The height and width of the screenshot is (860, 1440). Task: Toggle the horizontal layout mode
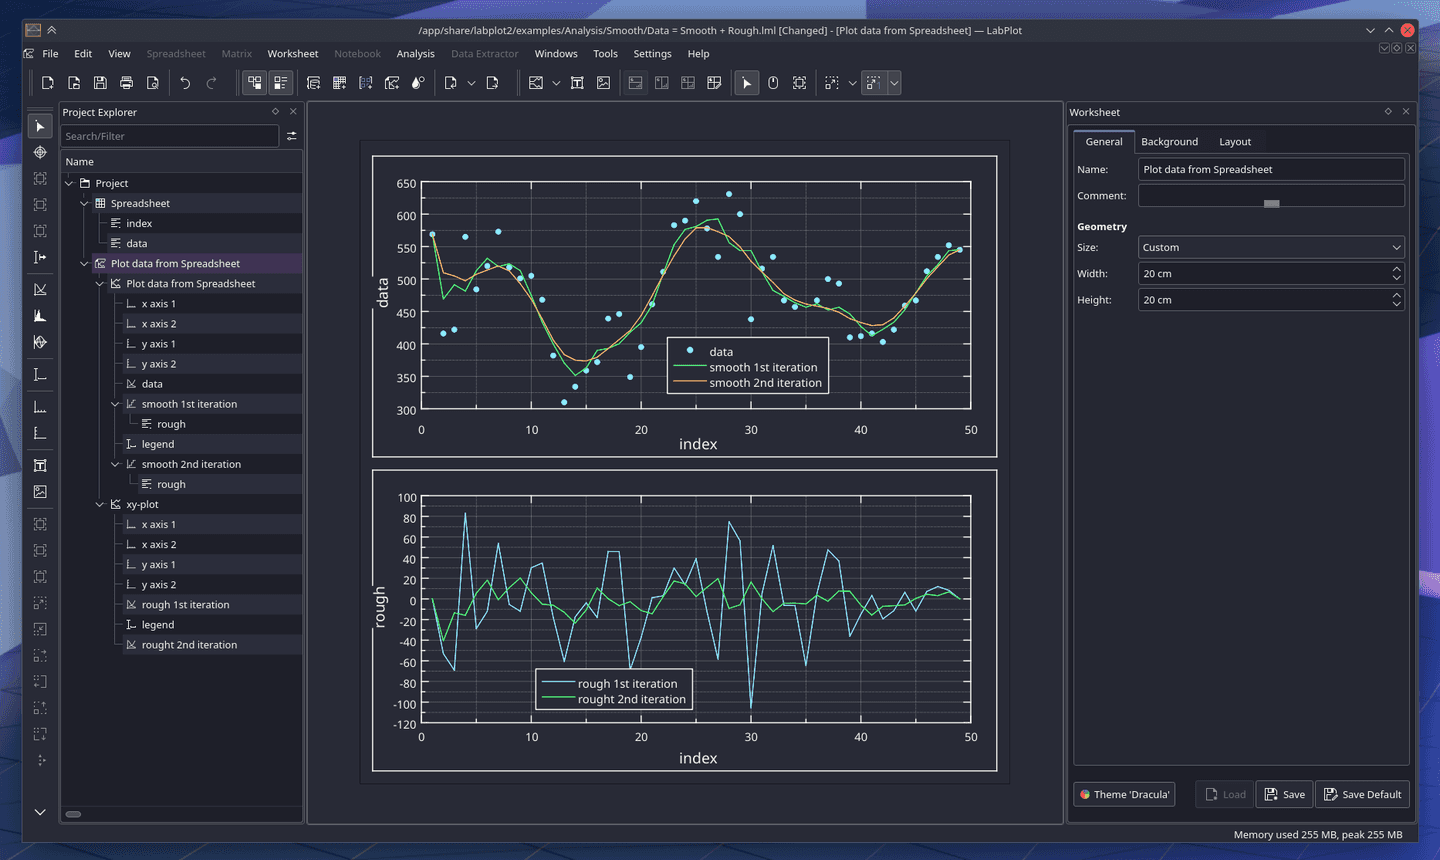pyautogui.click(x=661, y=83)
